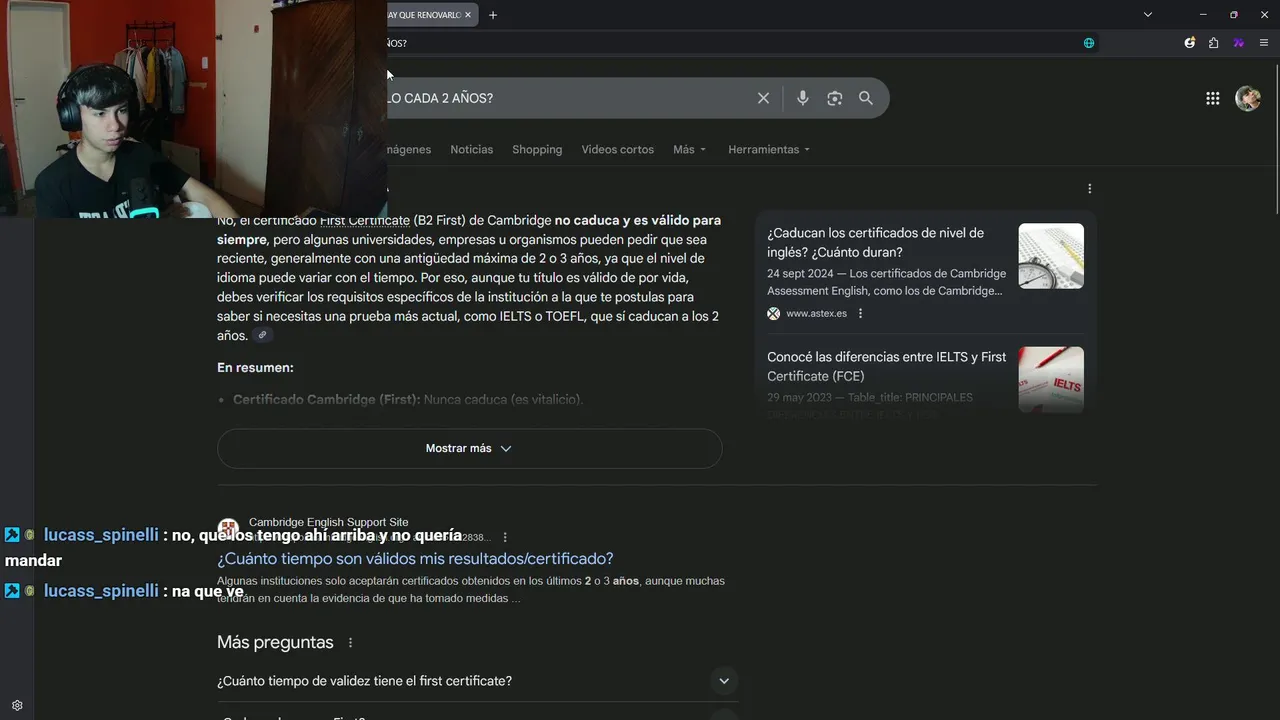
Task: Switch to the Shopping results tab
Action: [537, 149]
